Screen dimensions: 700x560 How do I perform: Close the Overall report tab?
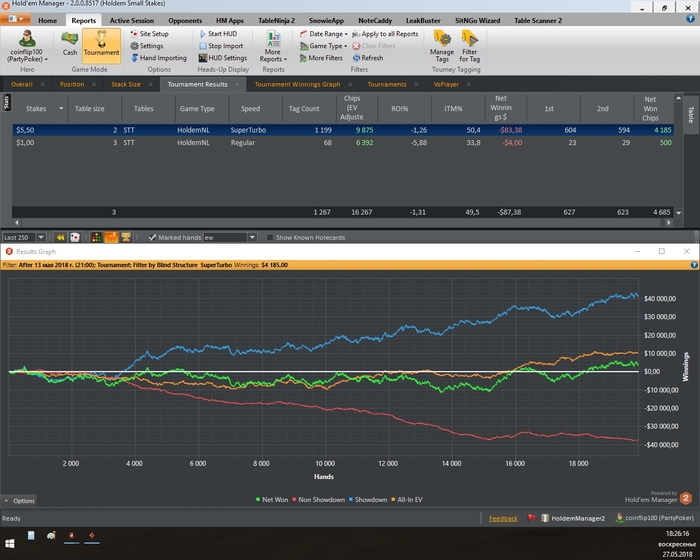tap(42, 84)
